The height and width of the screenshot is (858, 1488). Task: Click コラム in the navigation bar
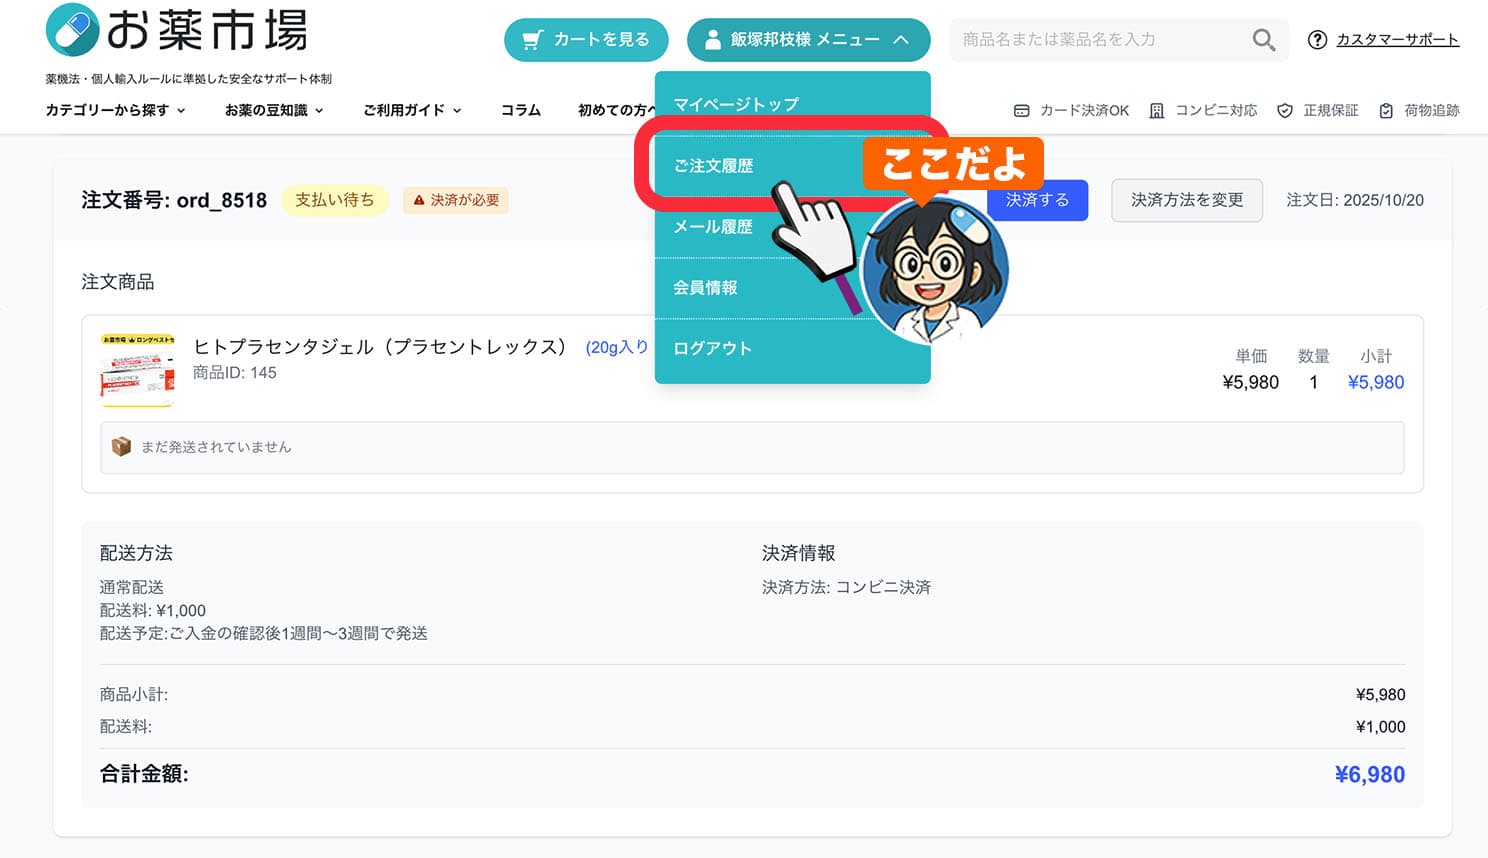point(520,110)
